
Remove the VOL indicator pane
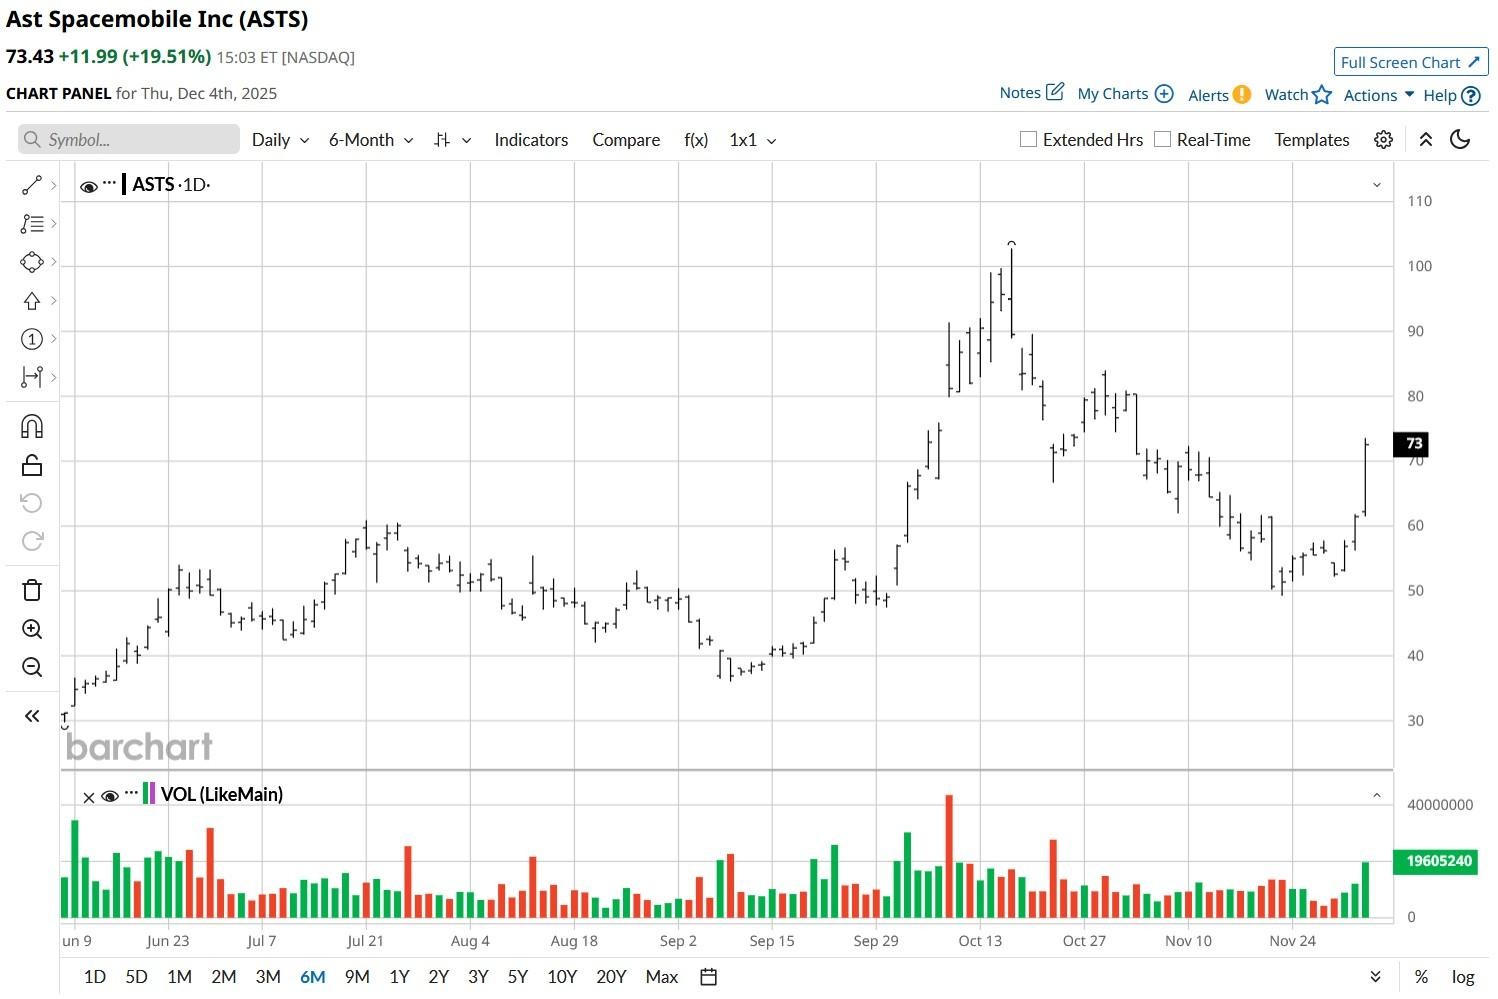pos(88,797)
